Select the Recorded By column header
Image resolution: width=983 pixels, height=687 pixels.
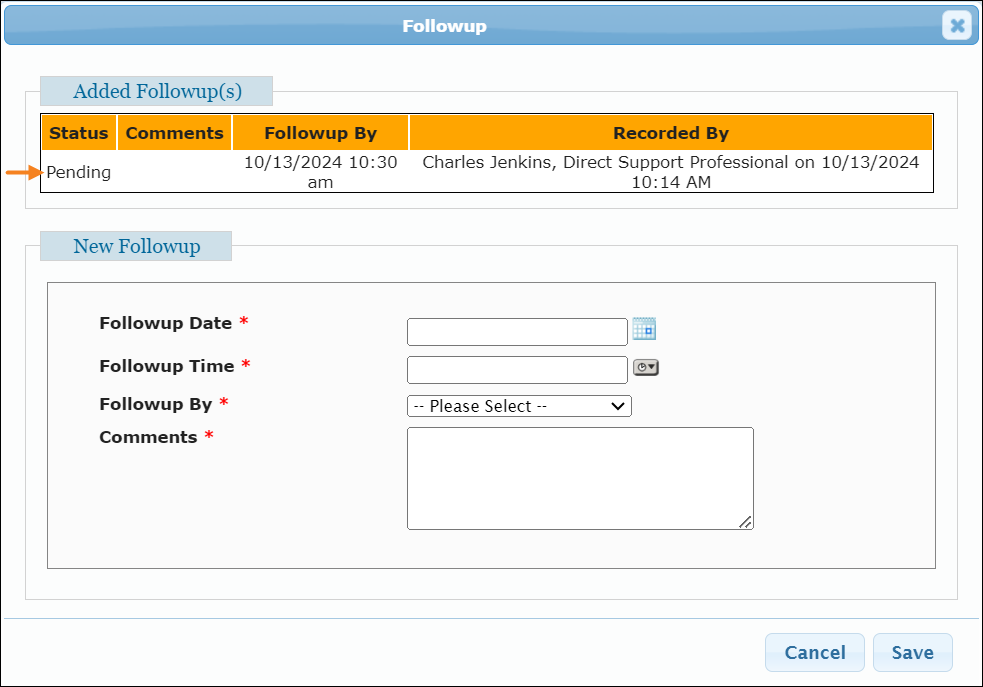click(670, 133)
